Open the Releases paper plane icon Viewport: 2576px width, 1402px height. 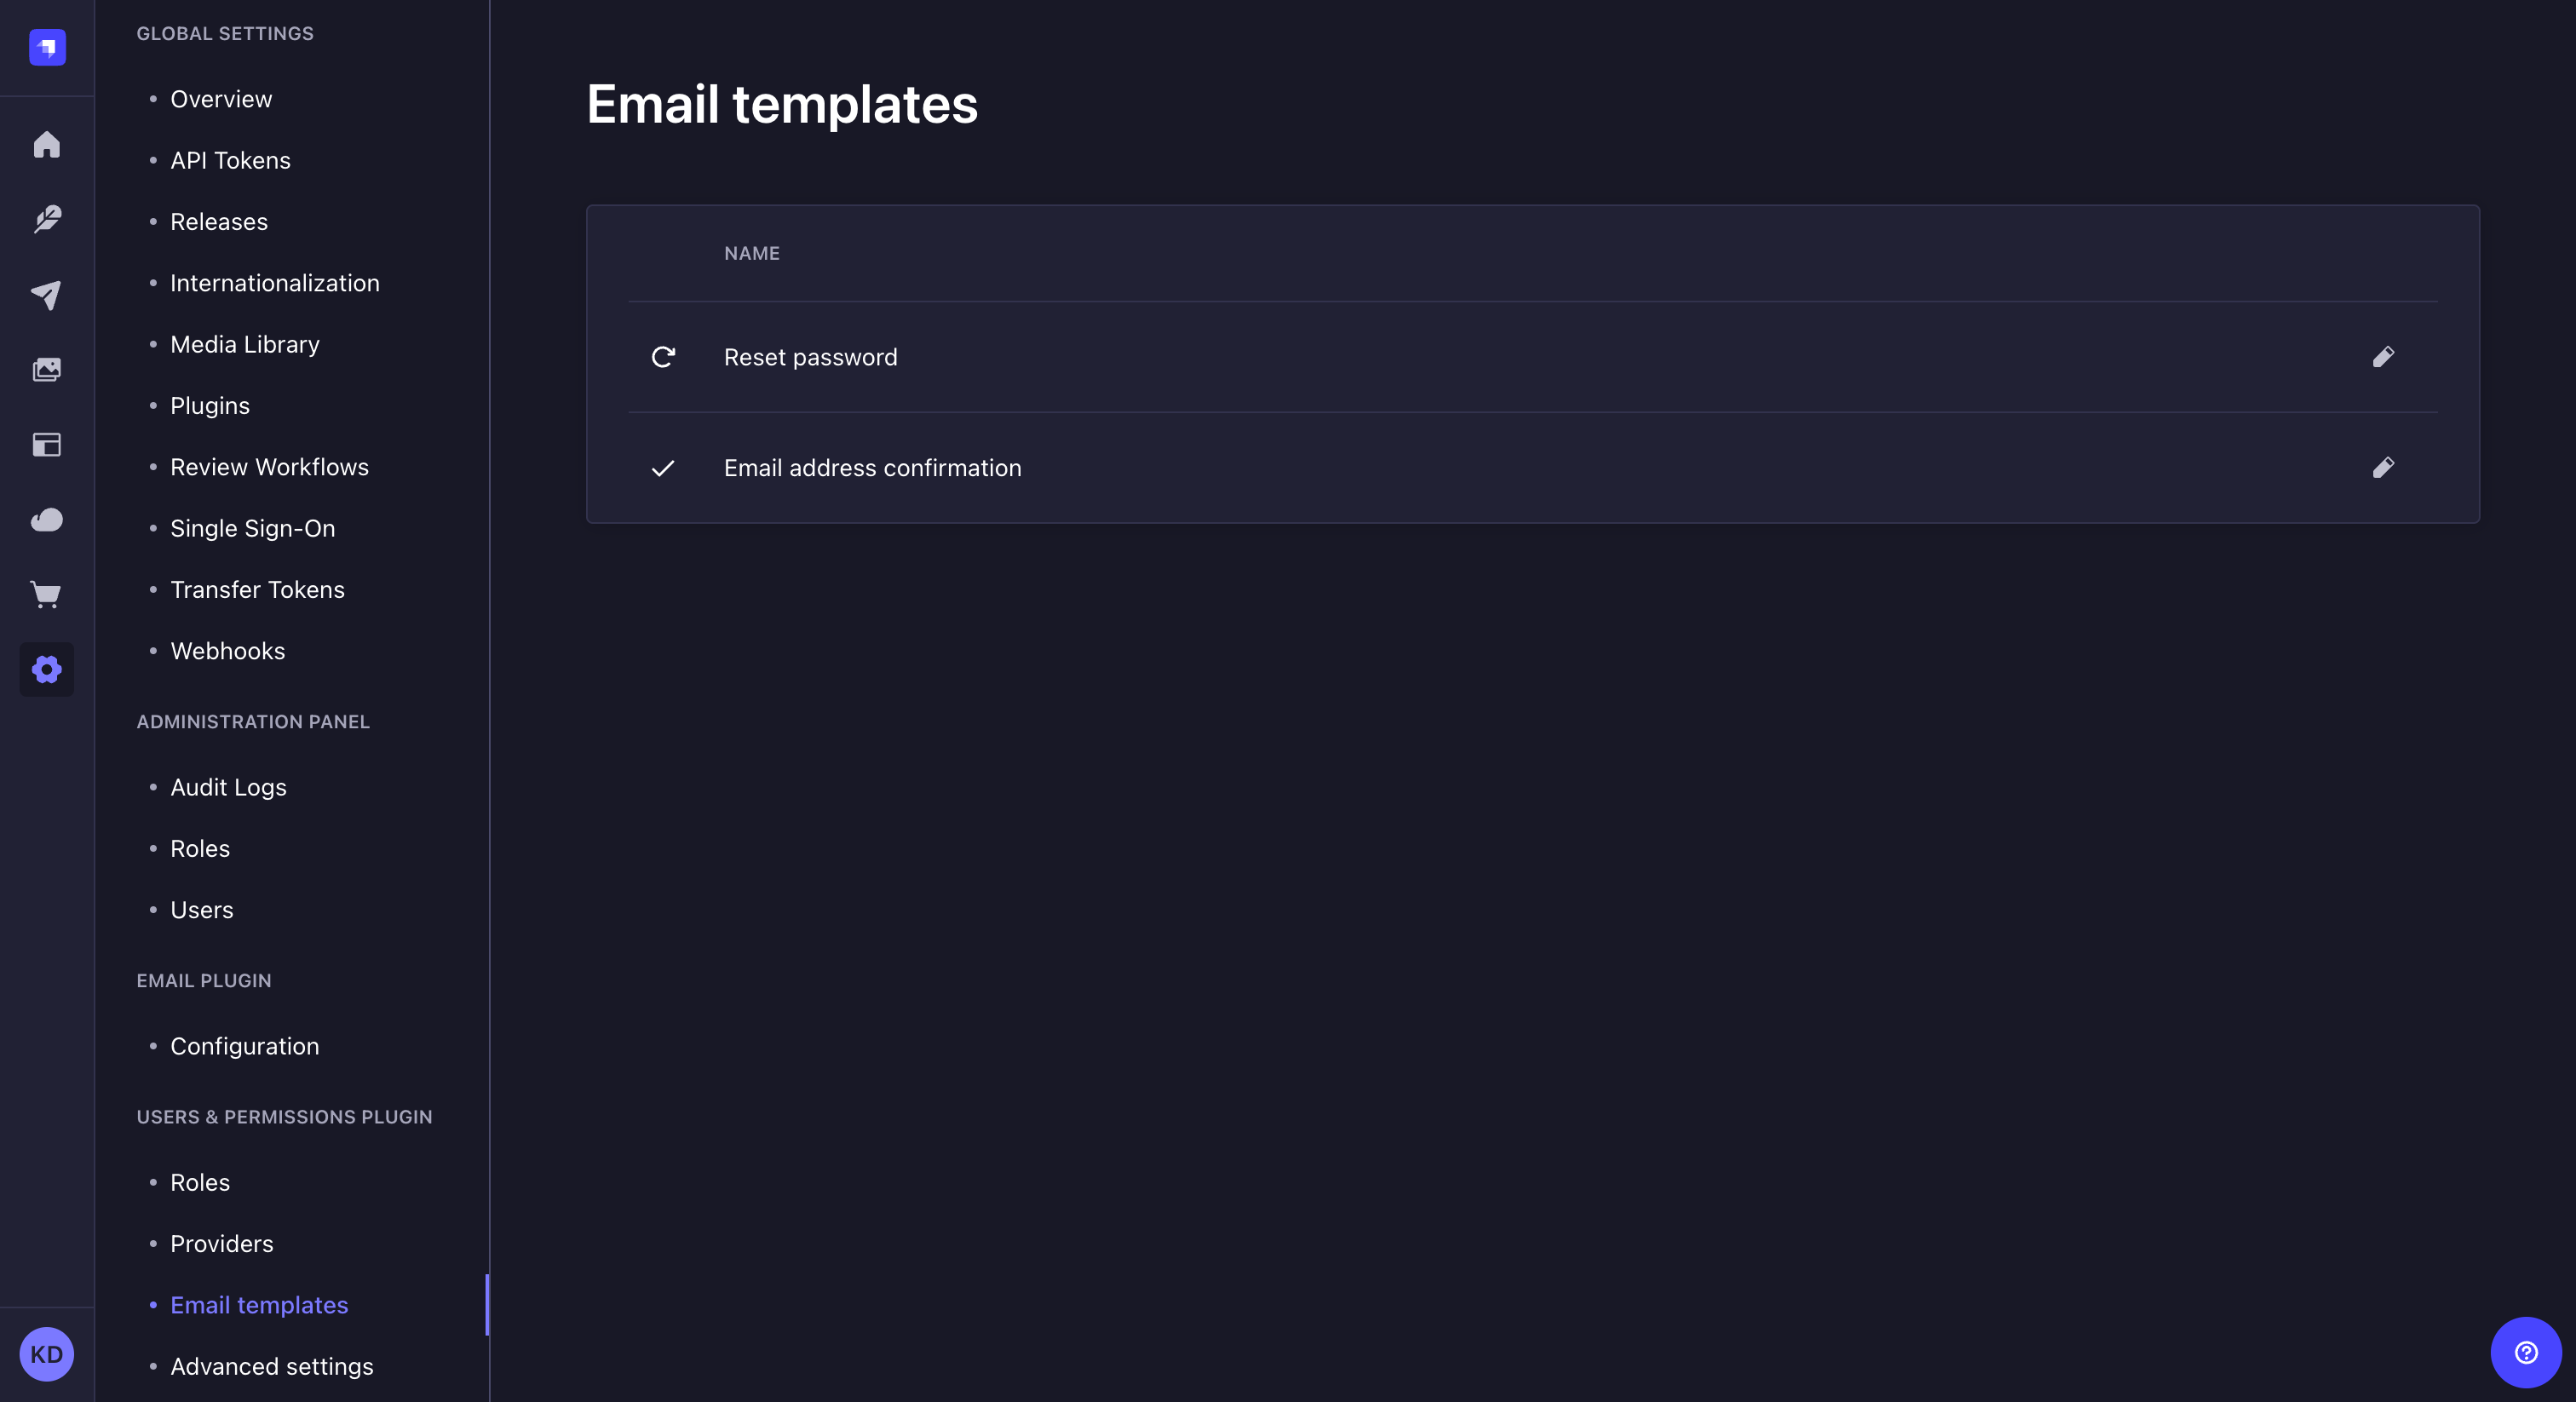tap(46, 295)
